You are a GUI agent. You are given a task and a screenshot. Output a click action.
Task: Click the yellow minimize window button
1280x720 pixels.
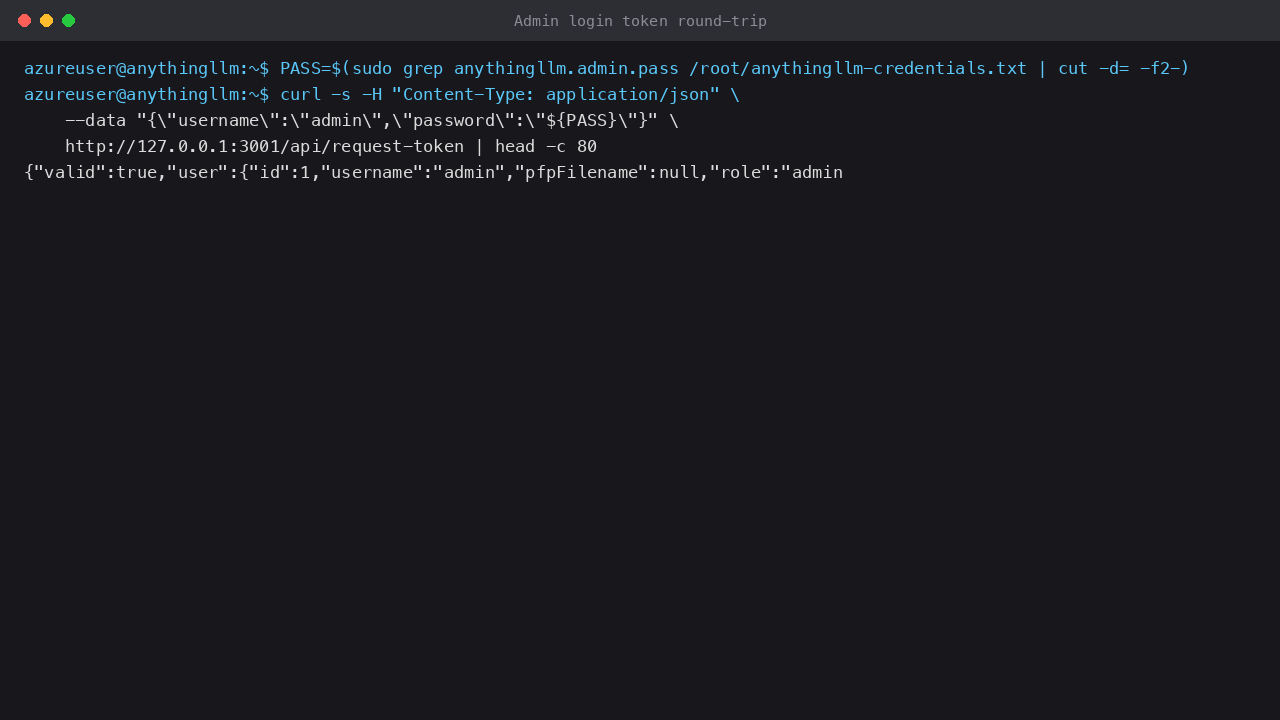tap(46, 20)
